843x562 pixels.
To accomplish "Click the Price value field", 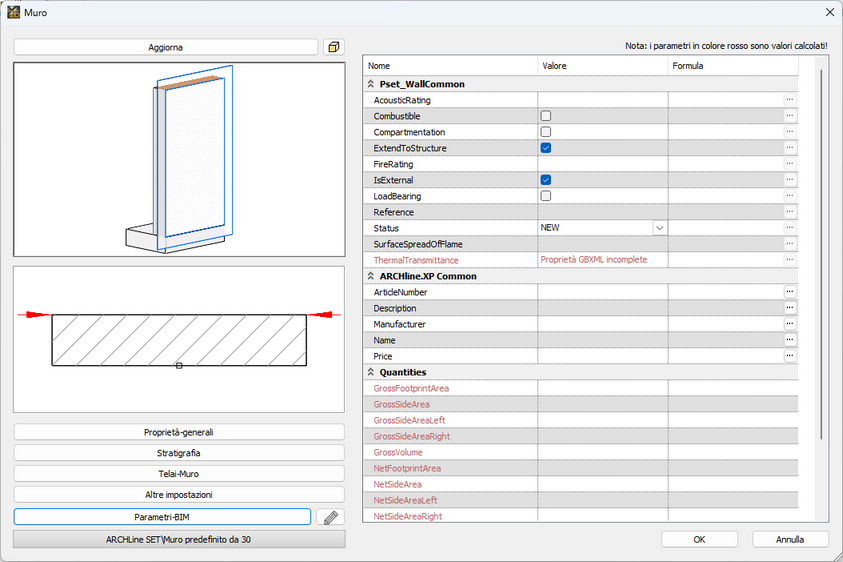I will pyautogui.click(x=603, y=356).
